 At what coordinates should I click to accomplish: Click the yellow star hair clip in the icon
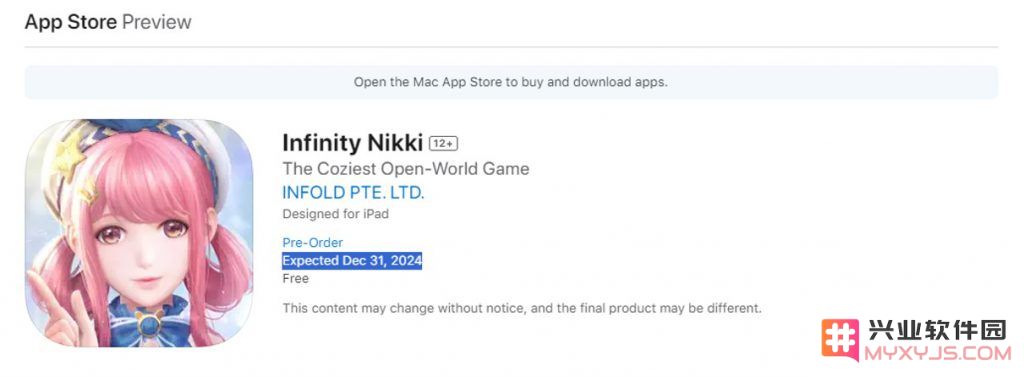[x=69, y=157]
